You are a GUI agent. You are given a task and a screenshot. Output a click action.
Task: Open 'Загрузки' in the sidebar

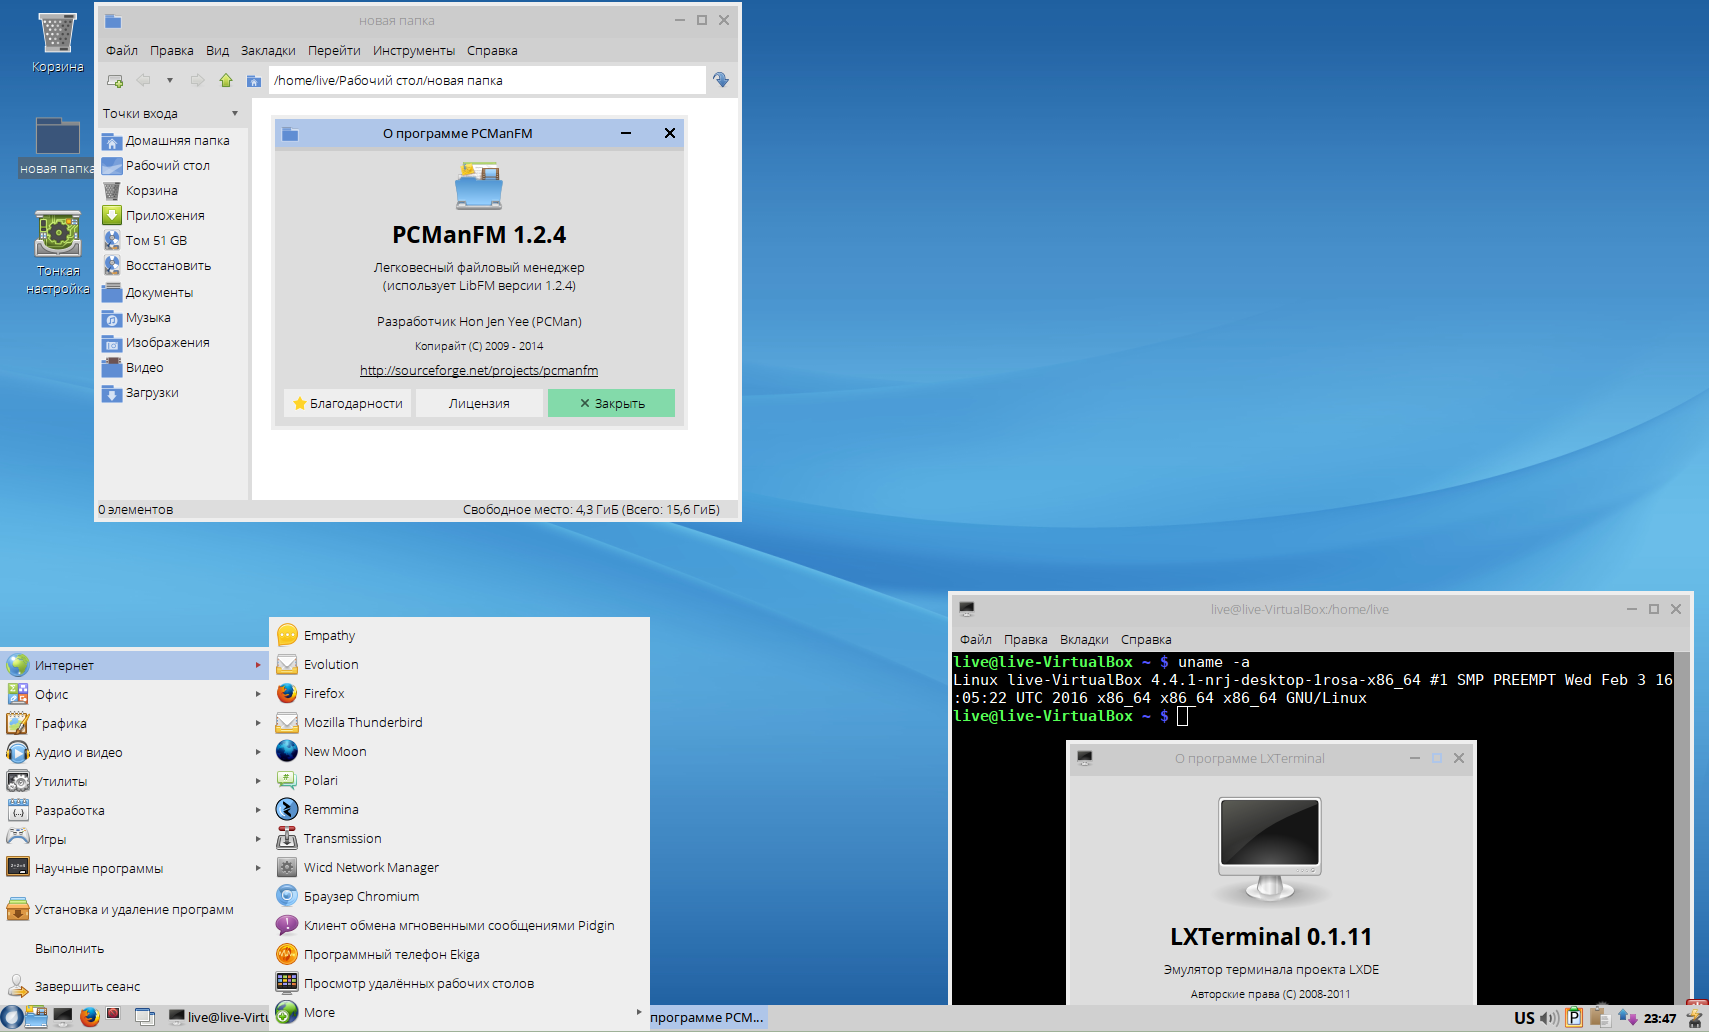click(172, 393)
